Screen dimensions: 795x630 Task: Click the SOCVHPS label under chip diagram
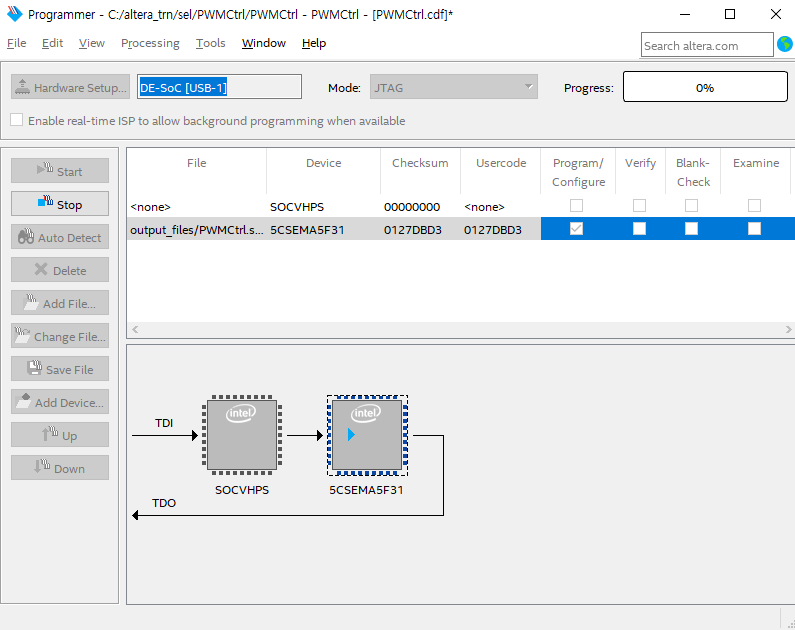click(x=242, y=490)
